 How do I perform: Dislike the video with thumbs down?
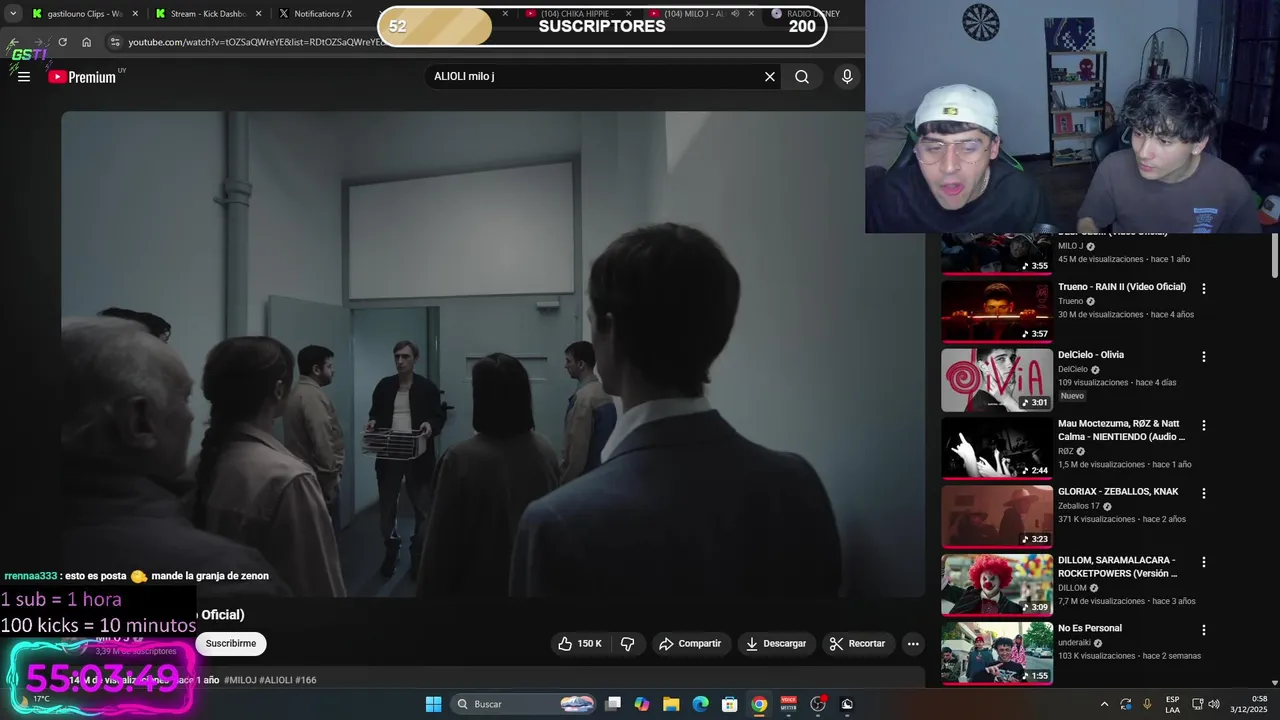pyautogui.click(x=628, y=644)
